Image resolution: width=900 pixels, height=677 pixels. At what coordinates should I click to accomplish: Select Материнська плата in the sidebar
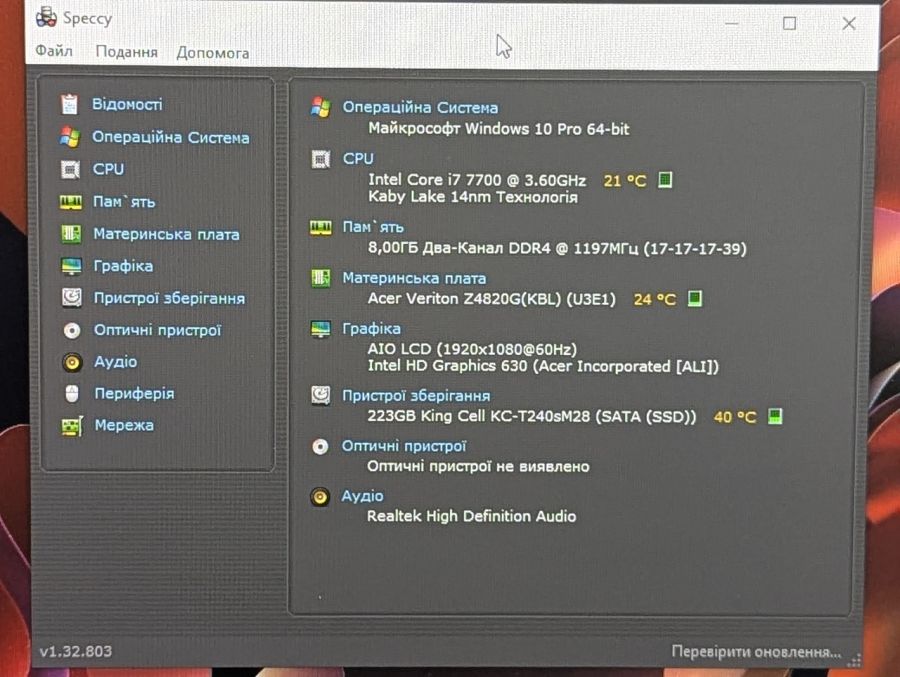pos(166,234)
